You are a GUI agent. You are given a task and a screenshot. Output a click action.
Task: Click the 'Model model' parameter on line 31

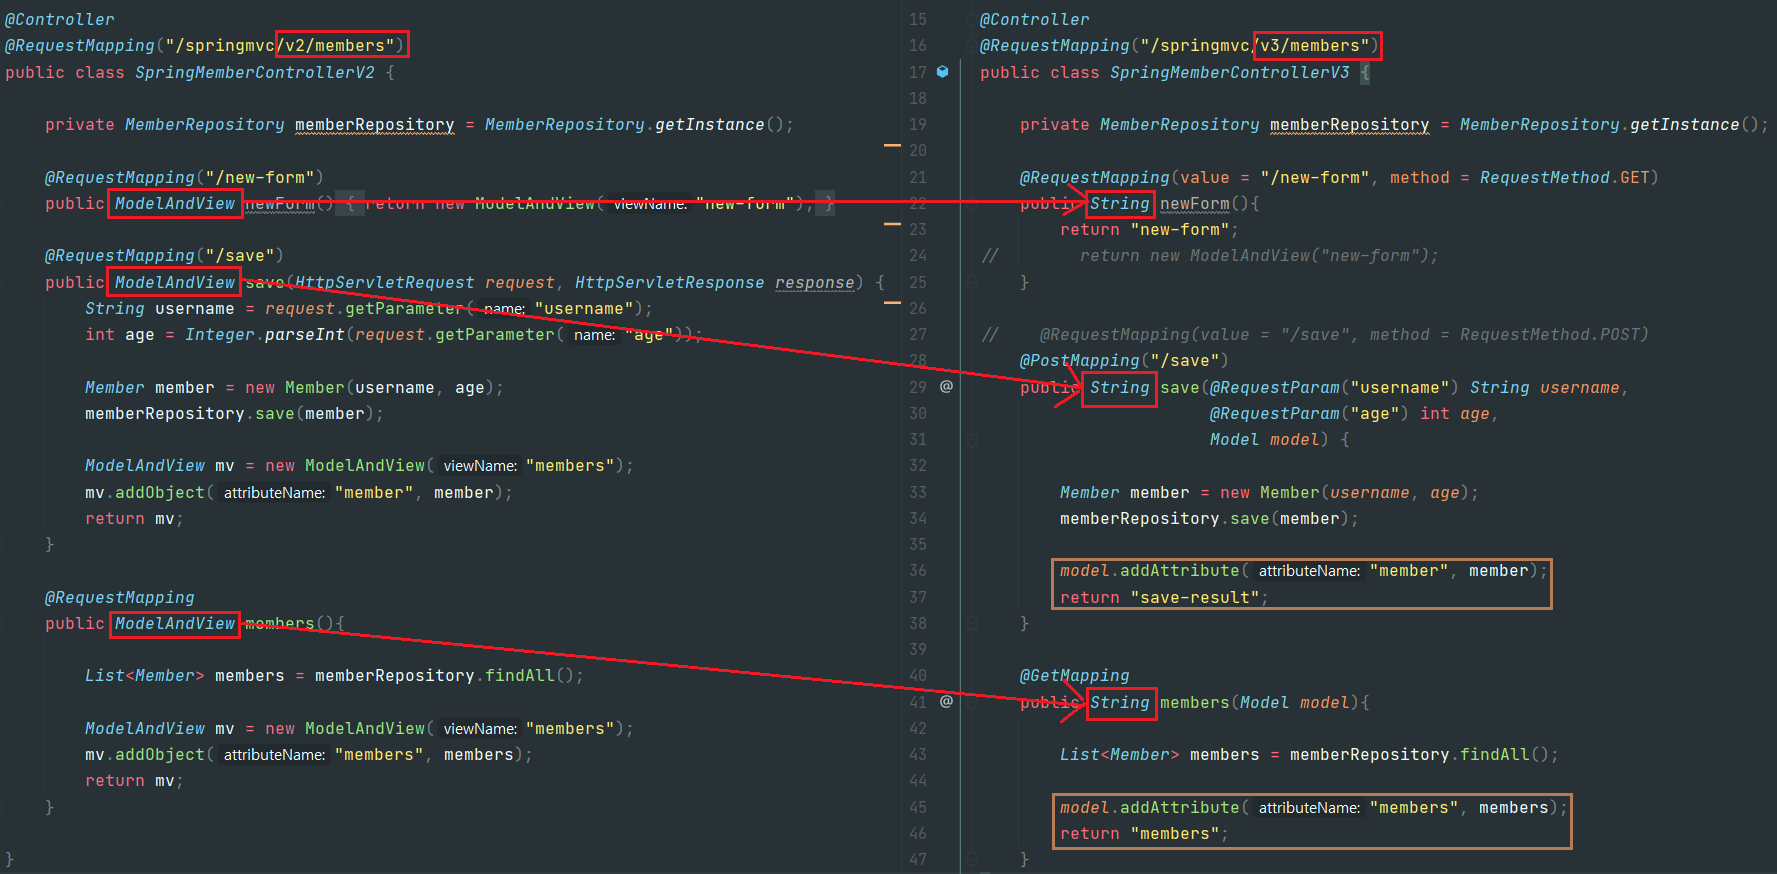(x=1265, y=440)
